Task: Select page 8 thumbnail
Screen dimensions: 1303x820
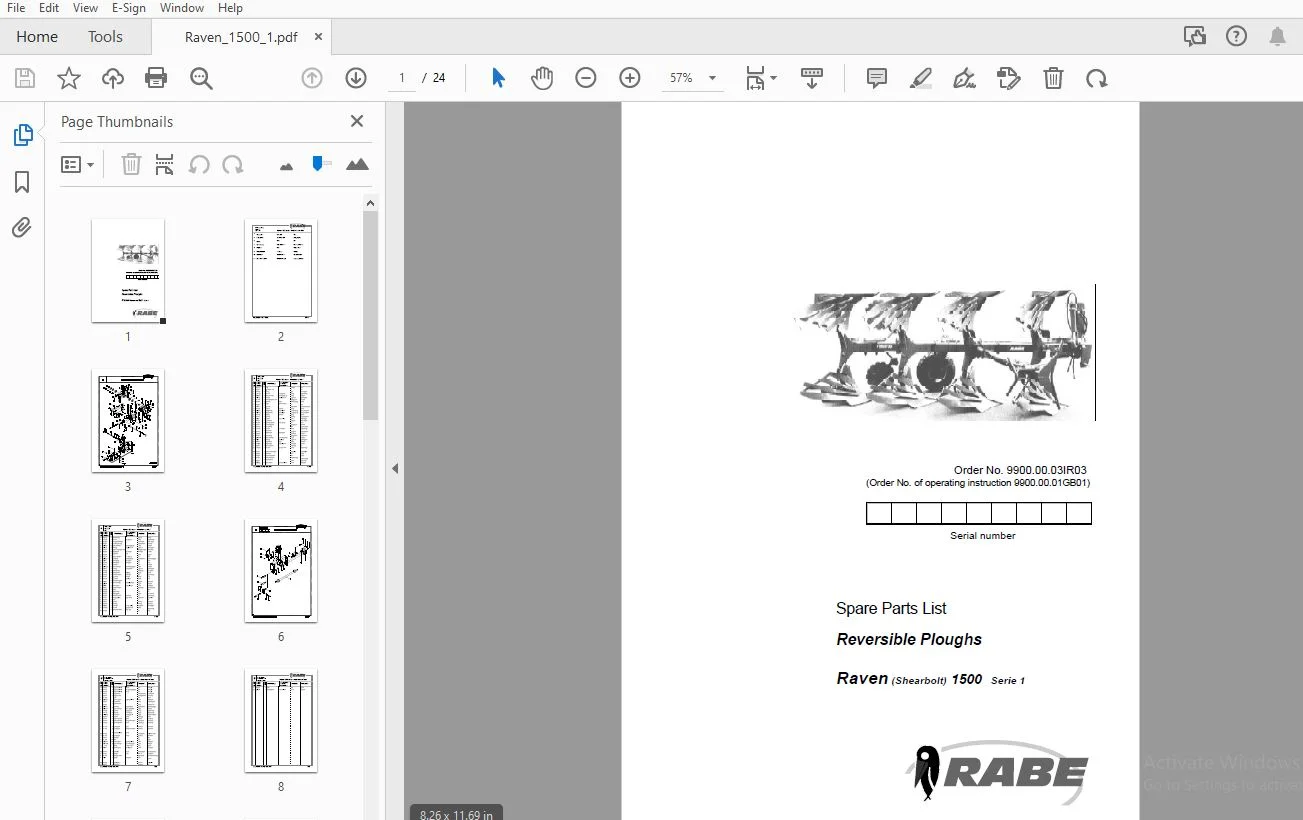Action: click(281, 721)
